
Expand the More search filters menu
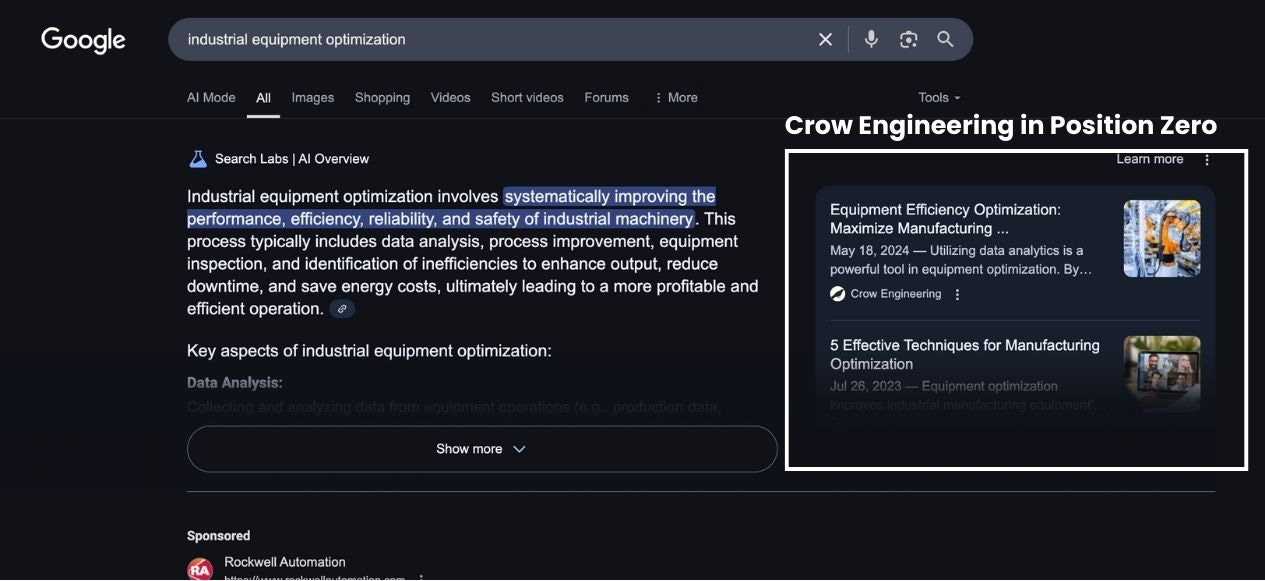676,97
